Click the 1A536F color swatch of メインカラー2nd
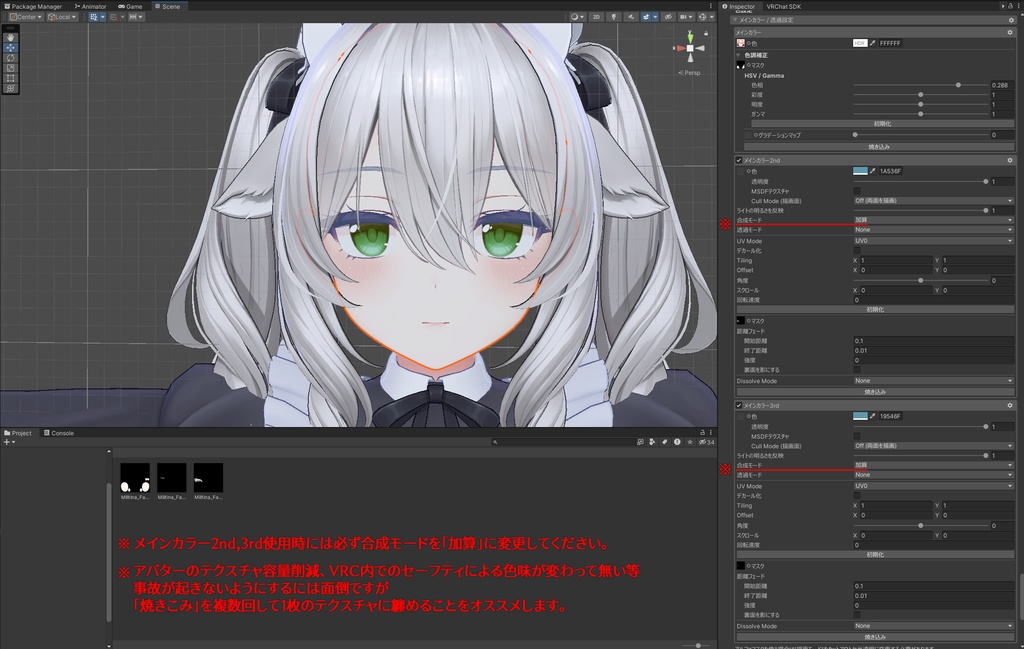This screenshot has width=1024, height=649. [x=861, y=171]
